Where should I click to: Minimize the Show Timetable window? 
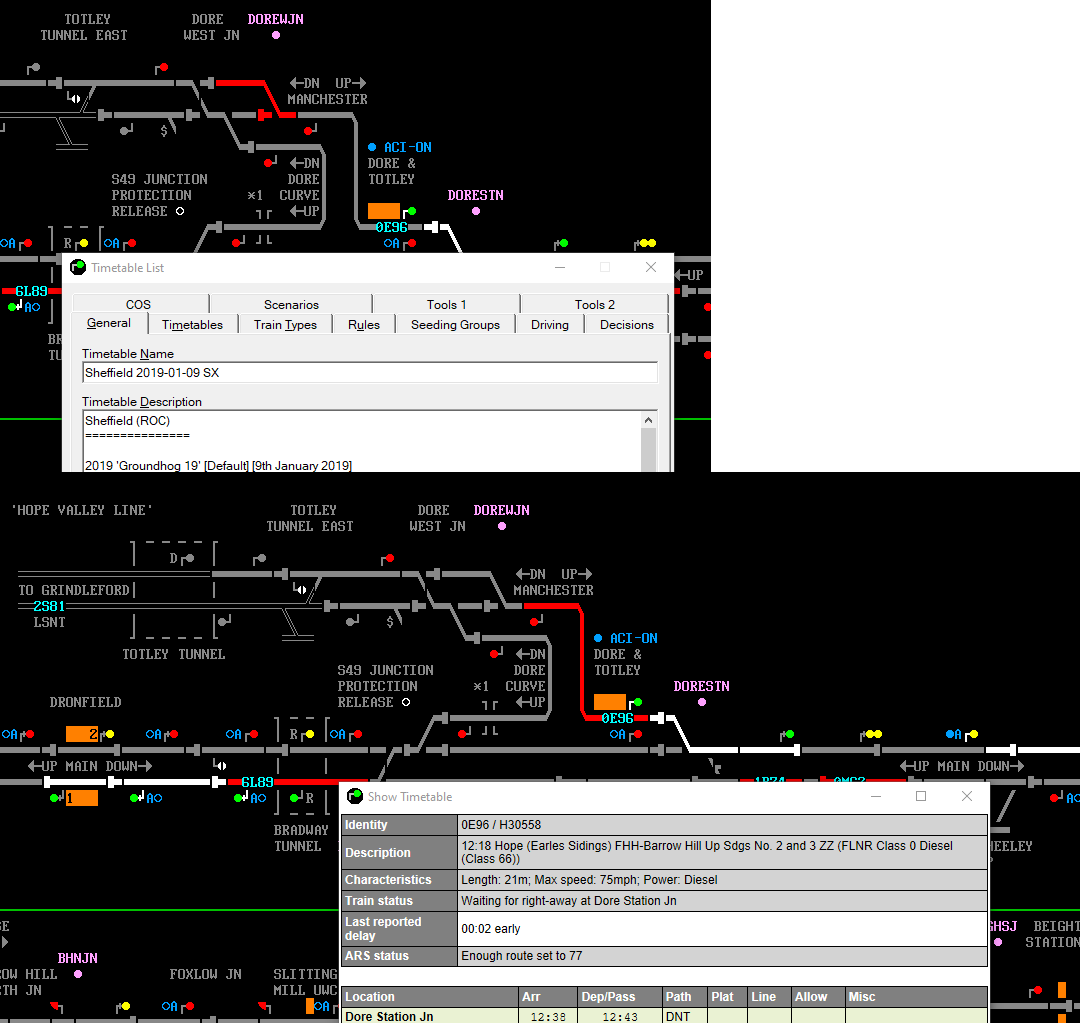pyautogui.click(x=876, y=796)
